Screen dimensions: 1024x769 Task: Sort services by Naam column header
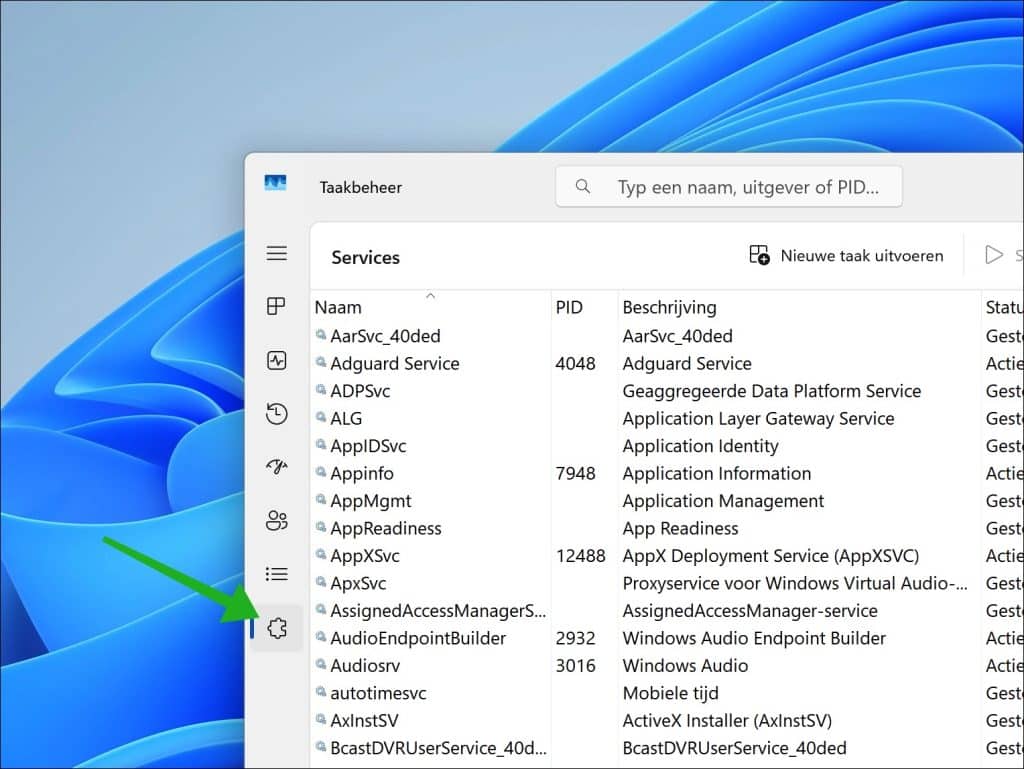pyautogui.click(x=338, y=307)
